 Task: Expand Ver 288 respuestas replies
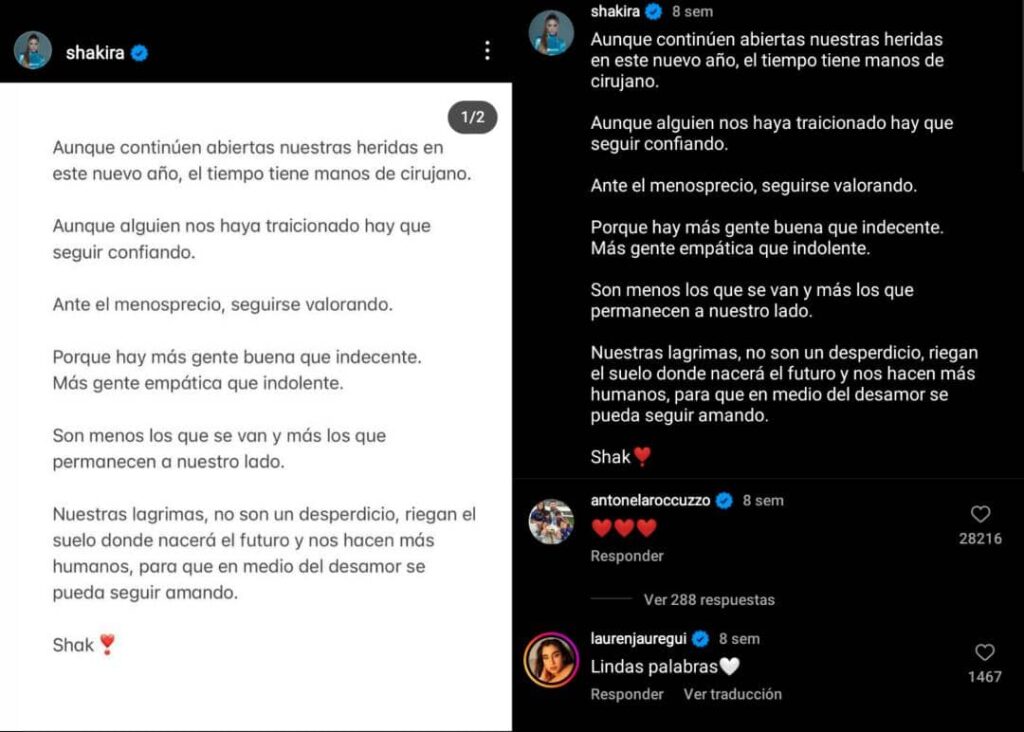coord(709,599)
